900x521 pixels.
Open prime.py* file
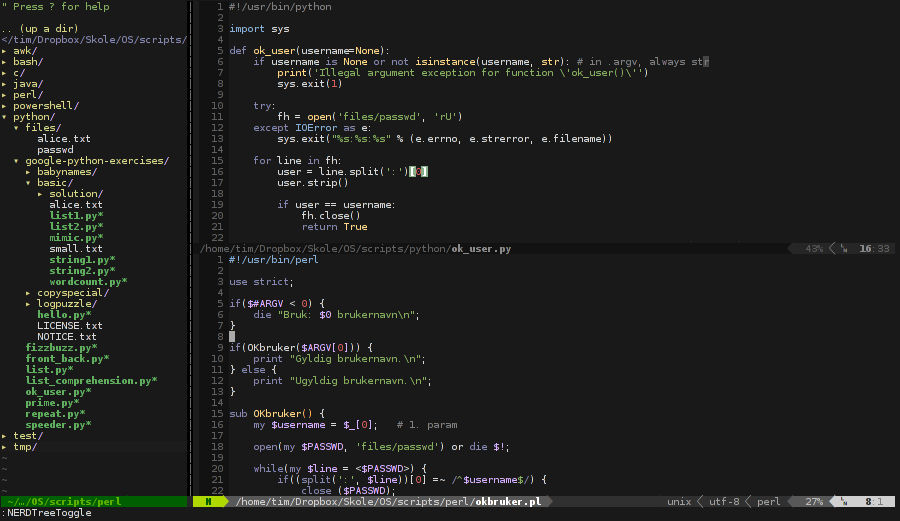52,403
